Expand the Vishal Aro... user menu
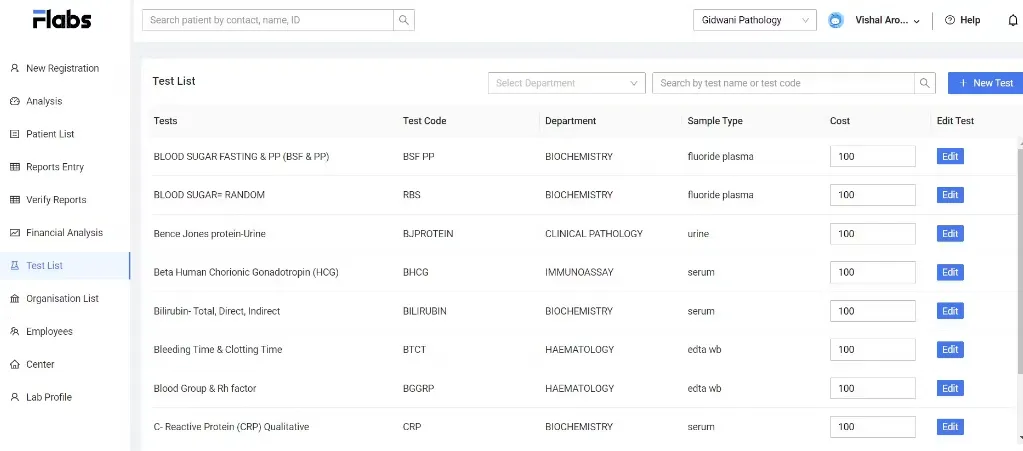This screenshot has width=1023, height=451. click(x=887, y=20)
